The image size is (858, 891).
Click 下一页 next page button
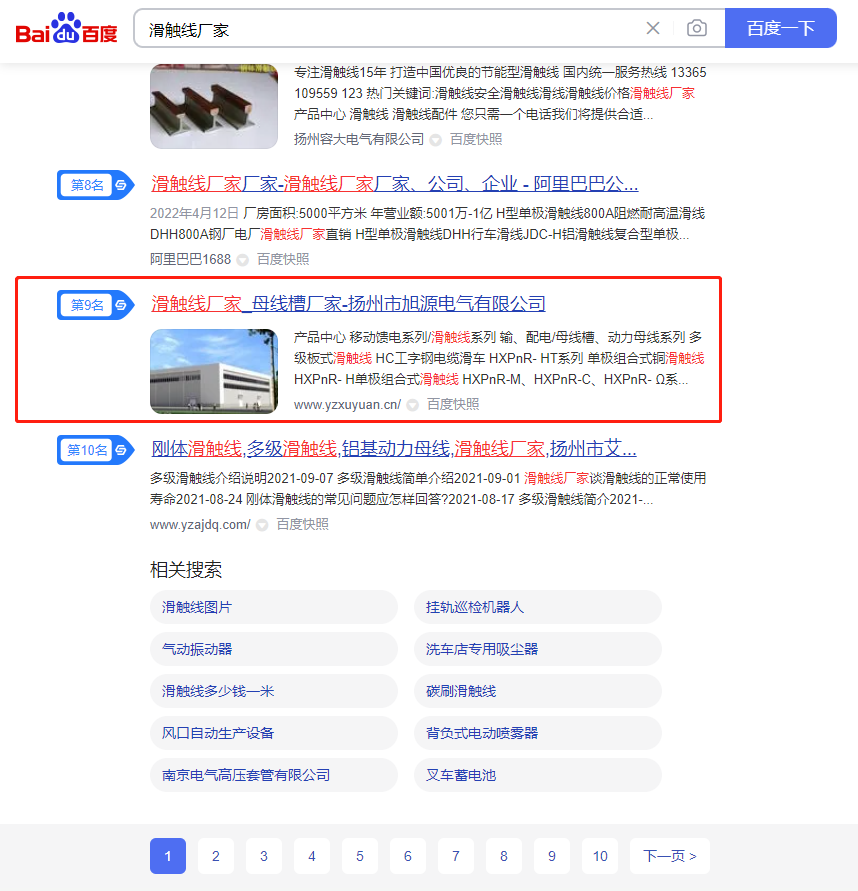[x=670, y=856]
